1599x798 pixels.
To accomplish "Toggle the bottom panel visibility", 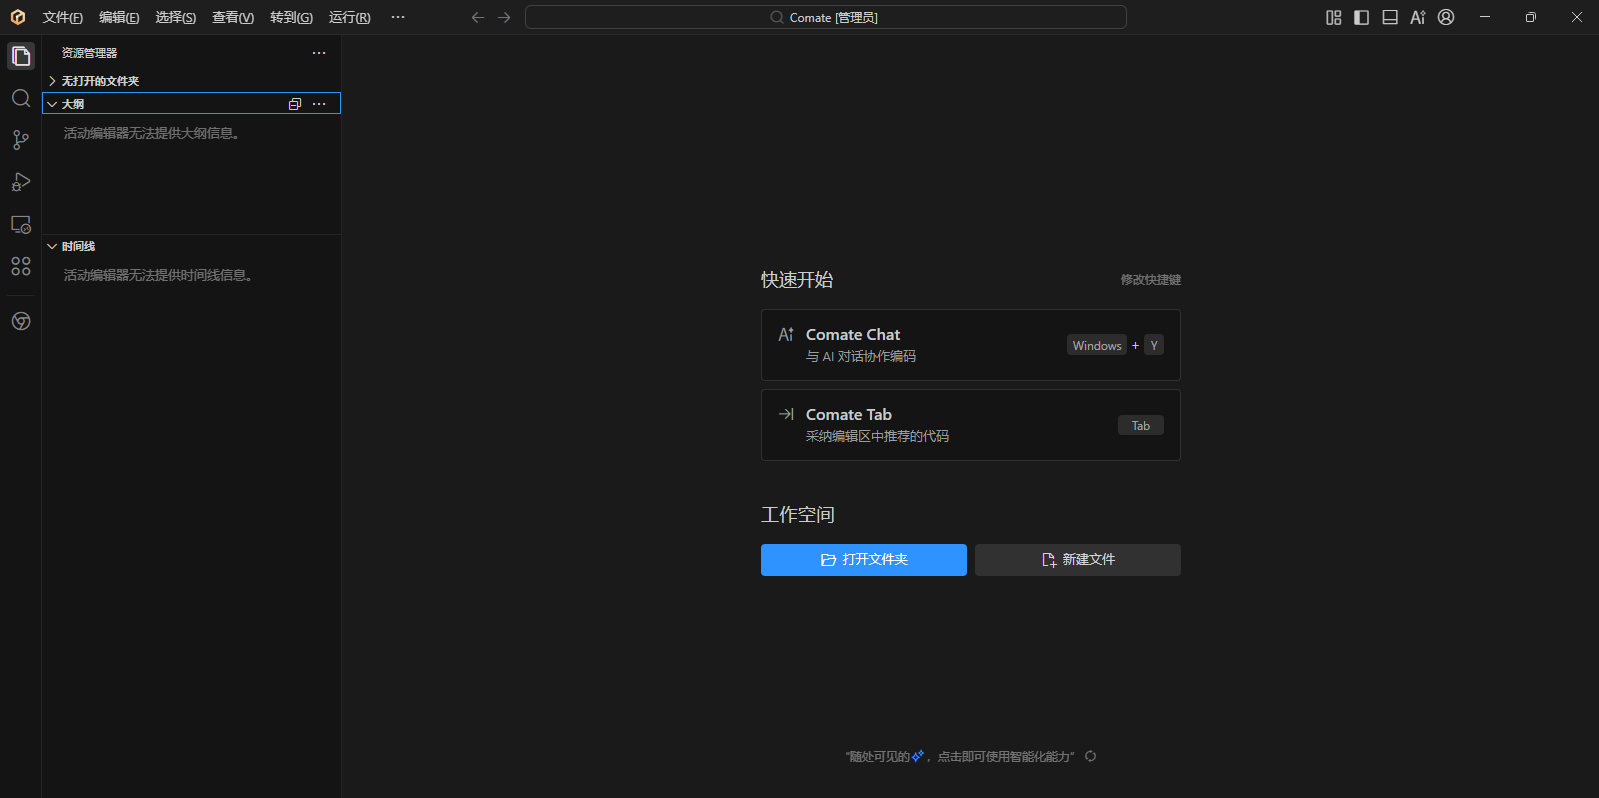I will (x=1389, y=17).
